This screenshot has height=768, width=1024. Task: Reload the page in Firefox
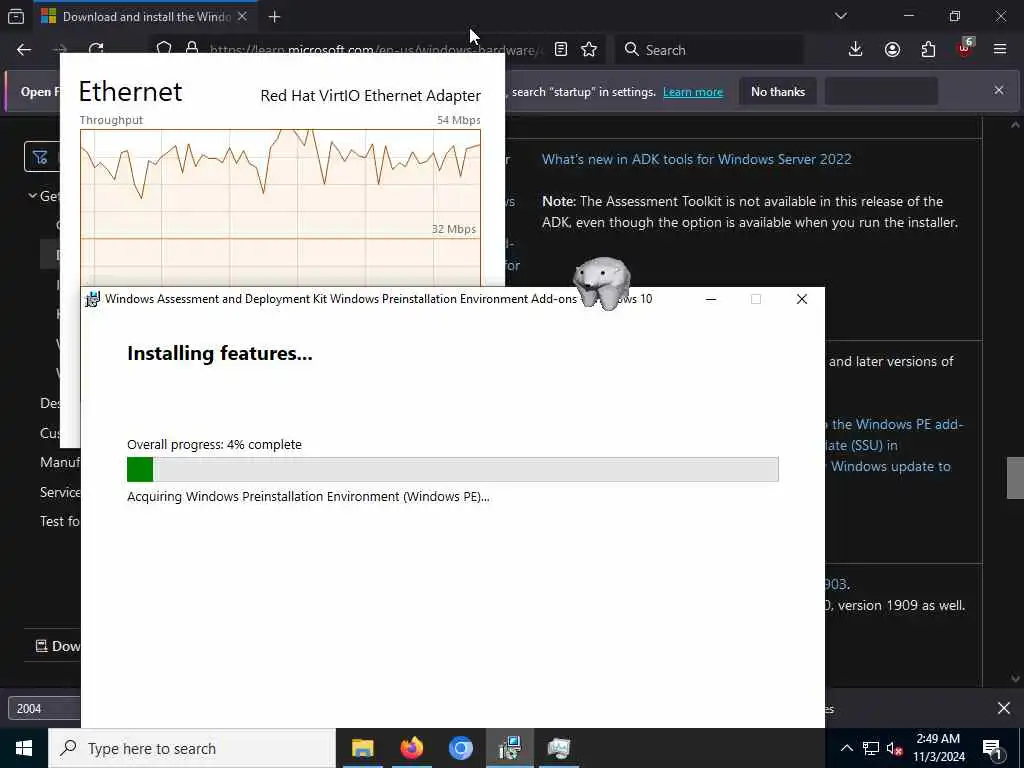[x=96, y=48]
